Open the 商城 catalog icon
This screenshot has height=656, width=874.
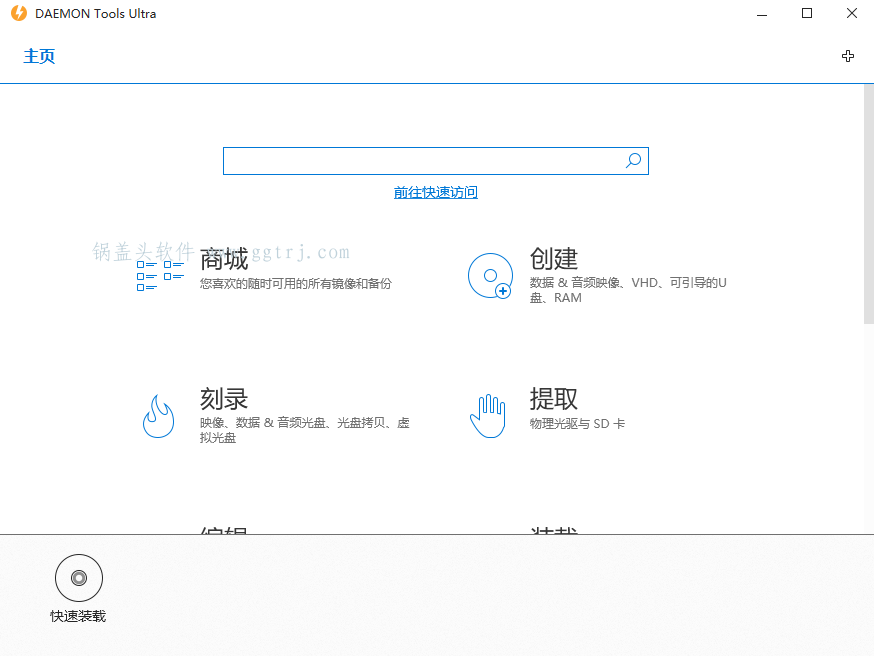pyautogui.click(x=160, y=275)
